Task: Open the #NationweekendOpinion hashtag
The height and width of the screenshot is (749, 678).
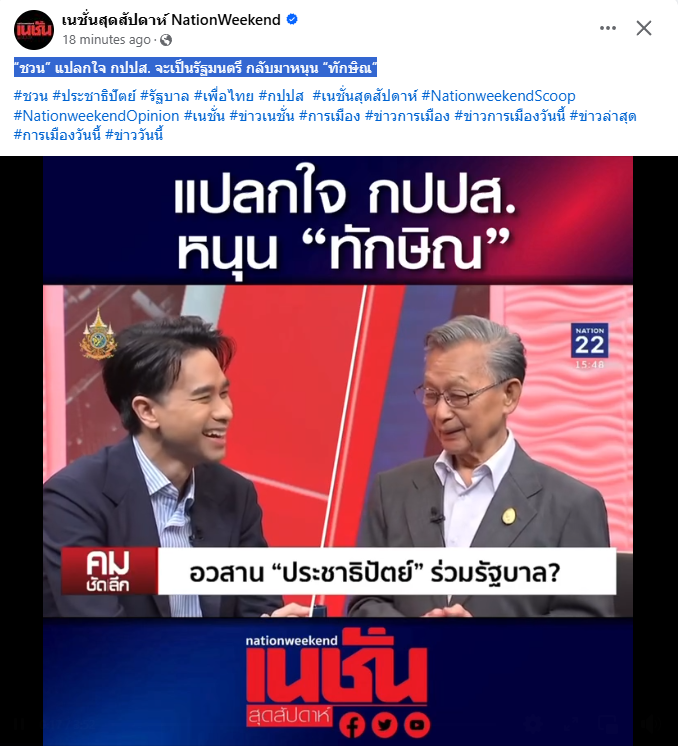Action: 97,116
